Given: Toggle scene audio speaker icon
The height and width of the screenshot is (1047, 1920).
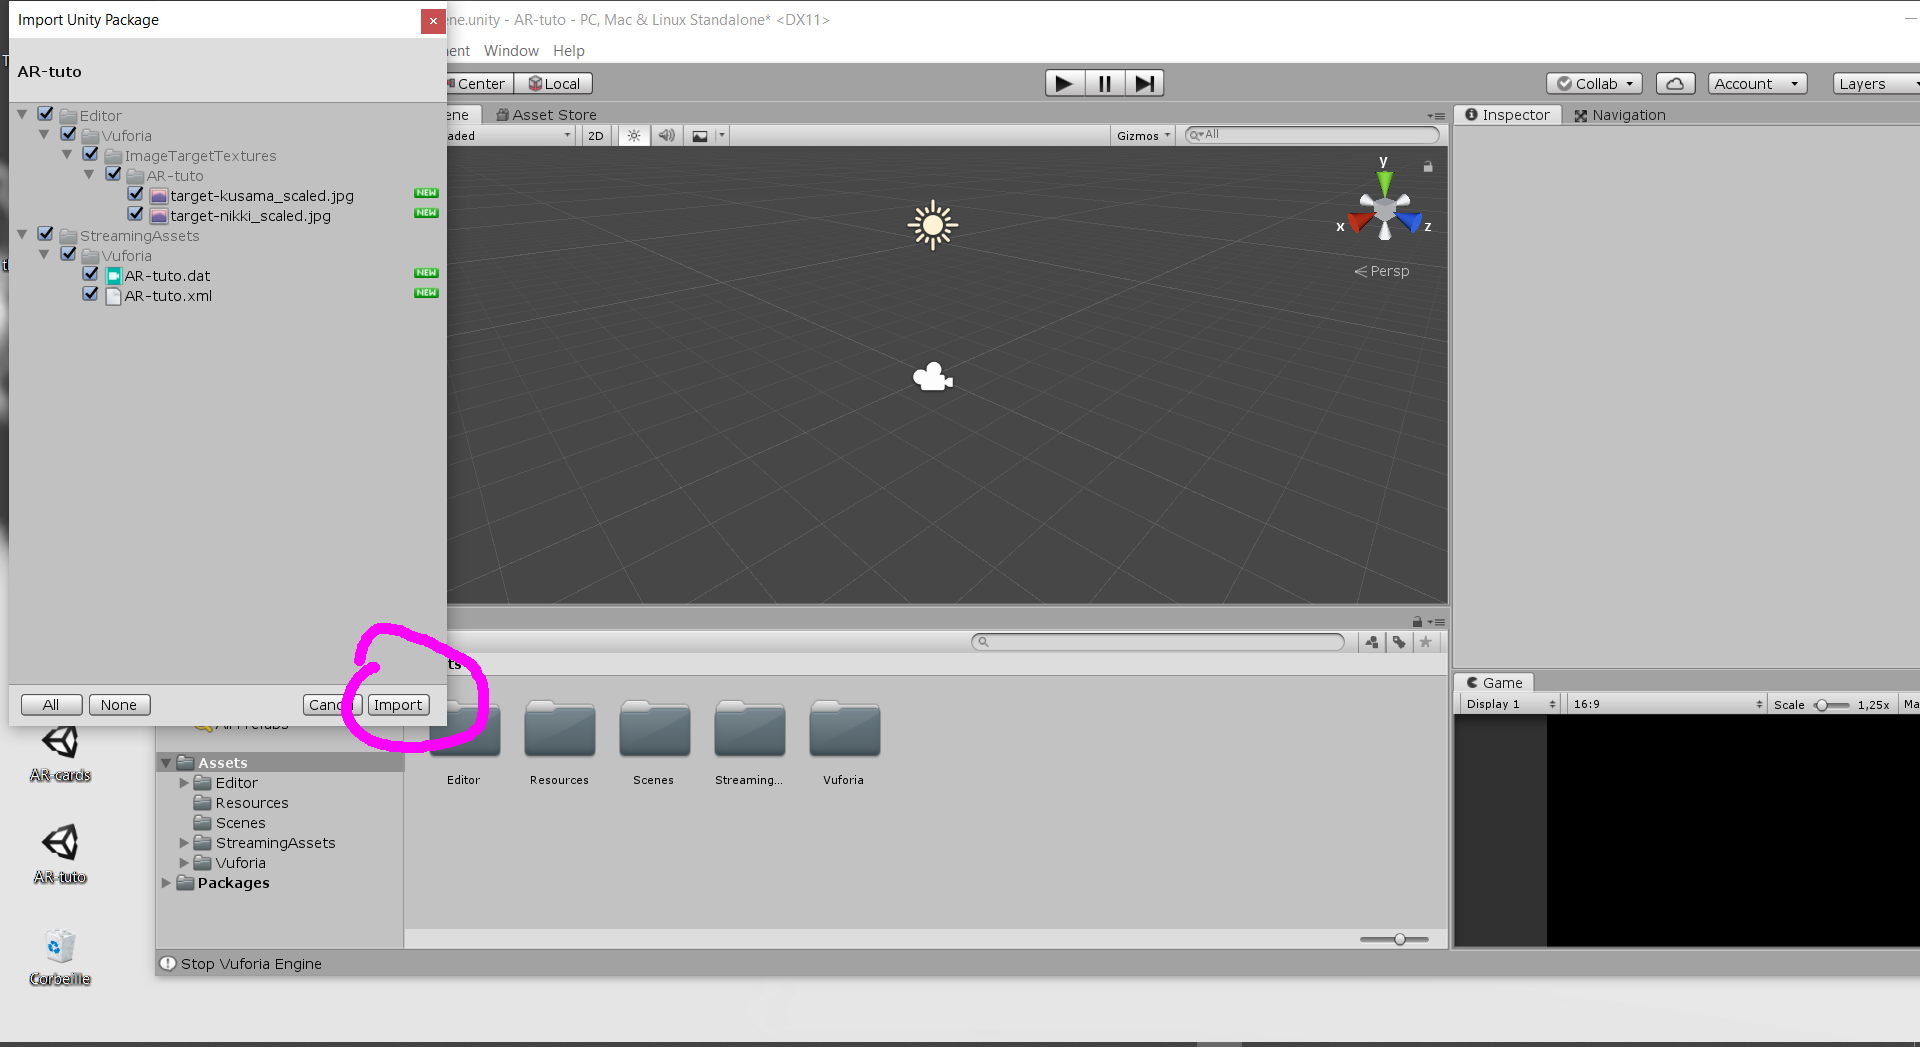Looking at the screenshot, I should click(666, 136).
